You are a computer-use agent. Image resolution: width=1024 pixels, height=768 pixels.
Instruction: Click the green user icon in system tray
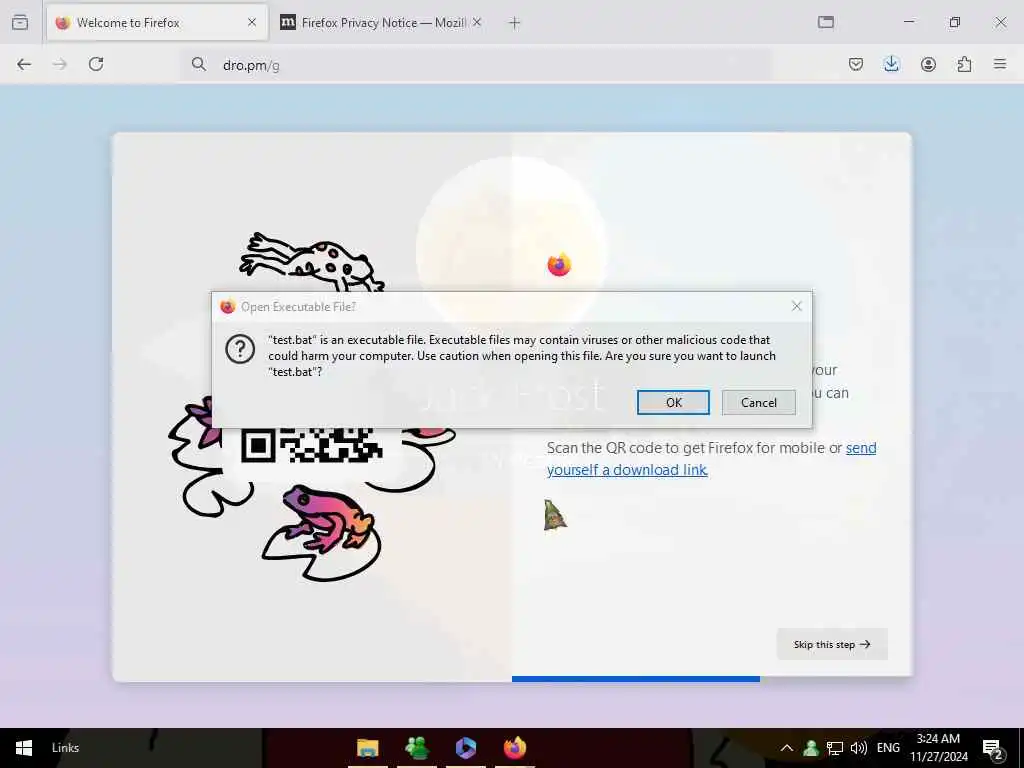click(x=810, y=748)
